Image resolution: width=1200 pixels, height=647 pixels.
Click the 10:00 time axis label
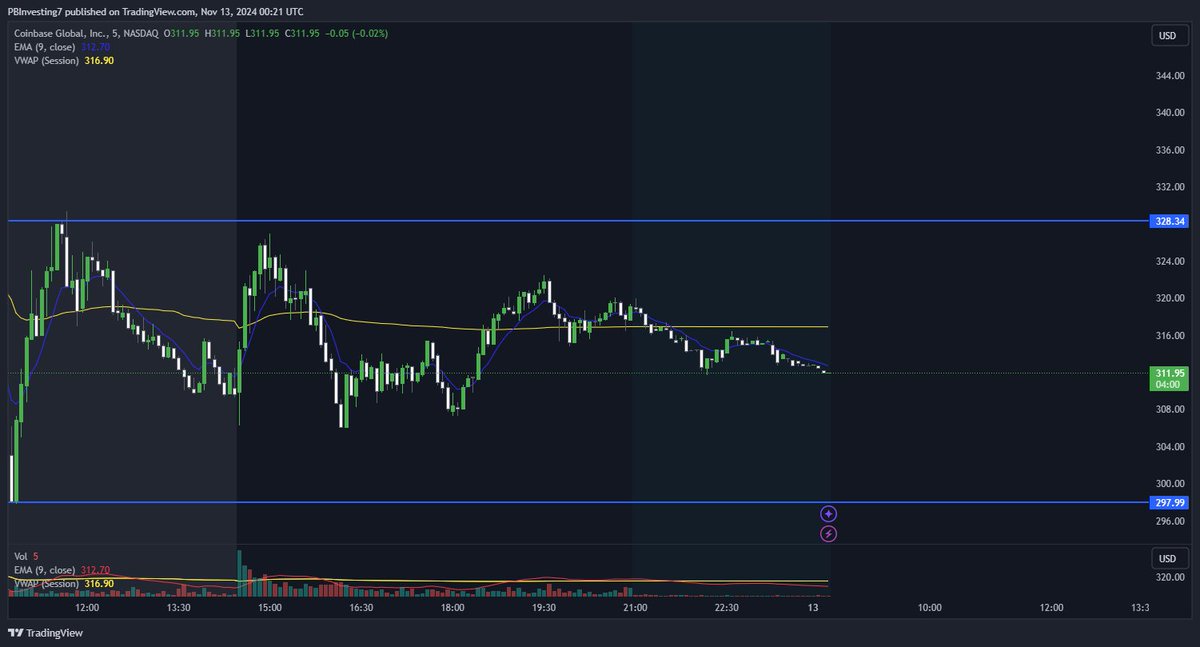pyautogui.click(x=929, y=607)
